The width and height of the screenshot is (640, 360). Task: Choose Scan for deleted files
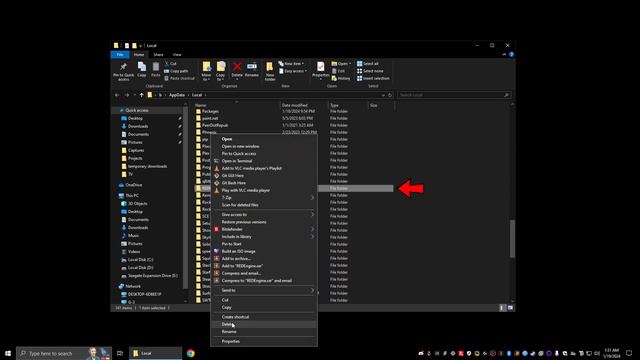pyautogui.click(x=264, y=205)
